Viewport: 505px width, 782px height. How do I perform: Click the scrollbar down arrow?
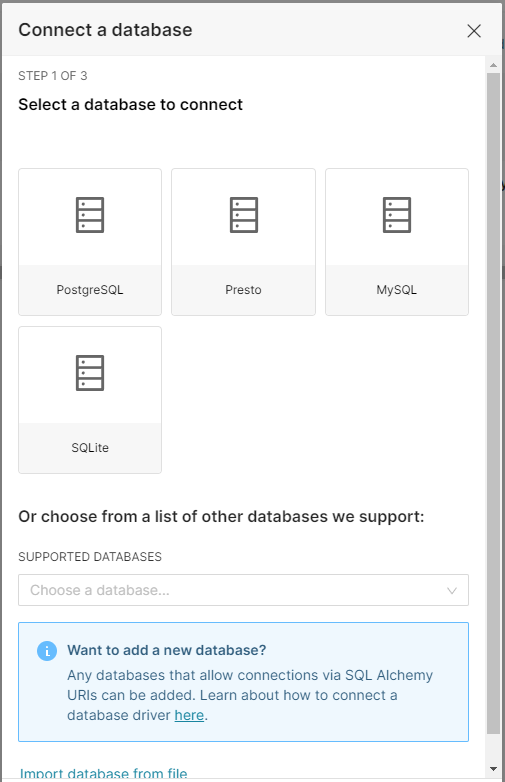[493, 769]
